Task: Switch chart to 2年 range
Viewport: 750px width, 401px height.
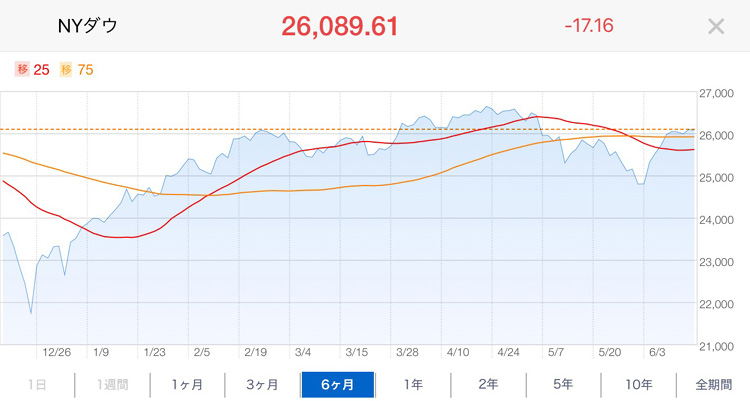Action: point(488,385)
